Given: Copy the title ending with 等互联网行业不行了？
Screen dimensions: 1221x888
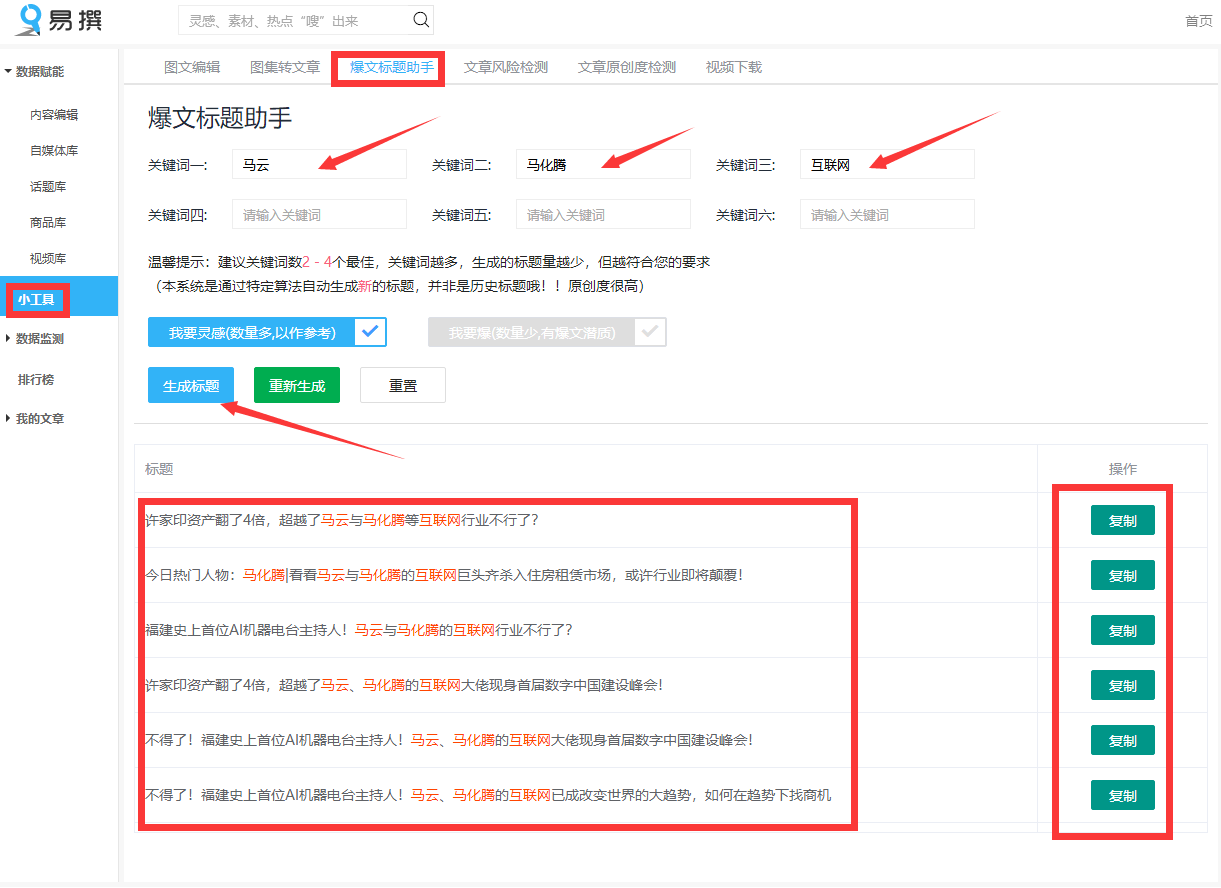Looking at the screenshot, I should coord(1122,520).
